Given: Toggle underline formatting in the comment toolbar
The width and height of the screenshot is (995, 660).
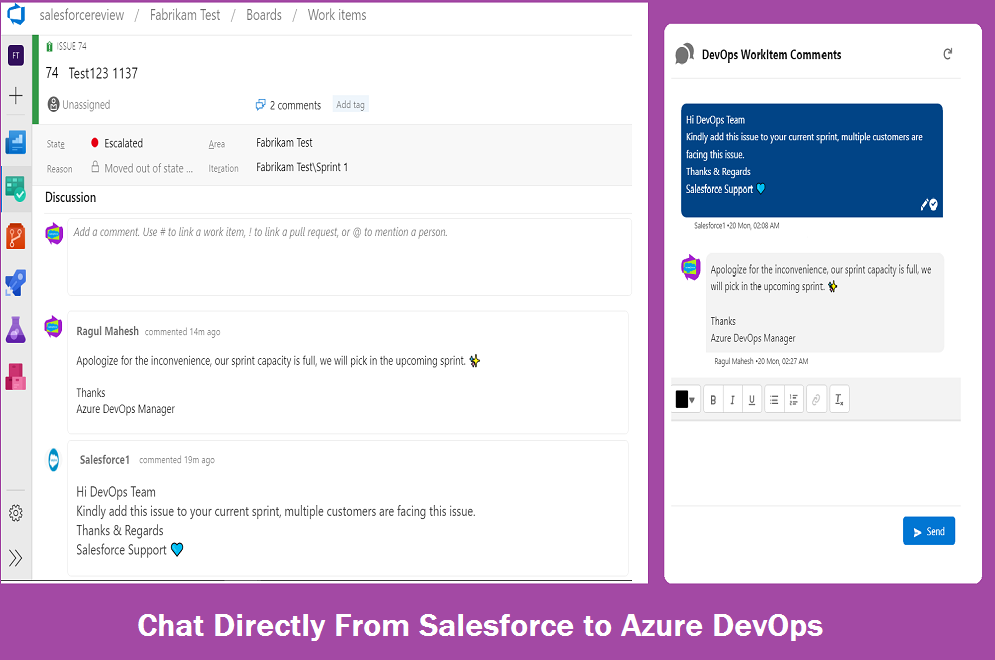Looking at the screenshot, I should 752,399.
